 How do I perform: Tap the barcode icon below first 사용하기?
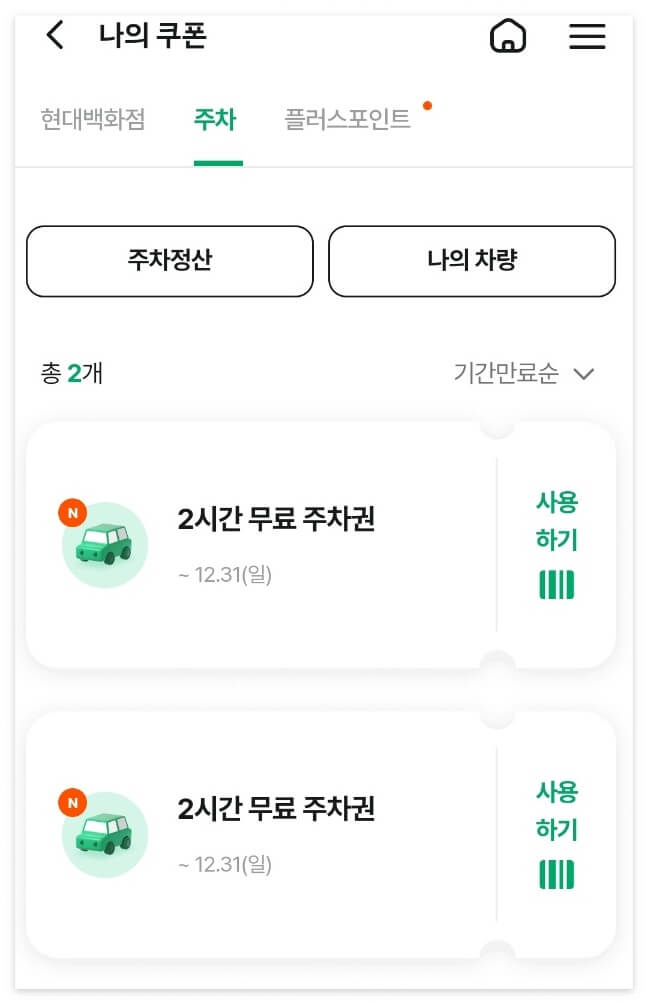point(556,583)
